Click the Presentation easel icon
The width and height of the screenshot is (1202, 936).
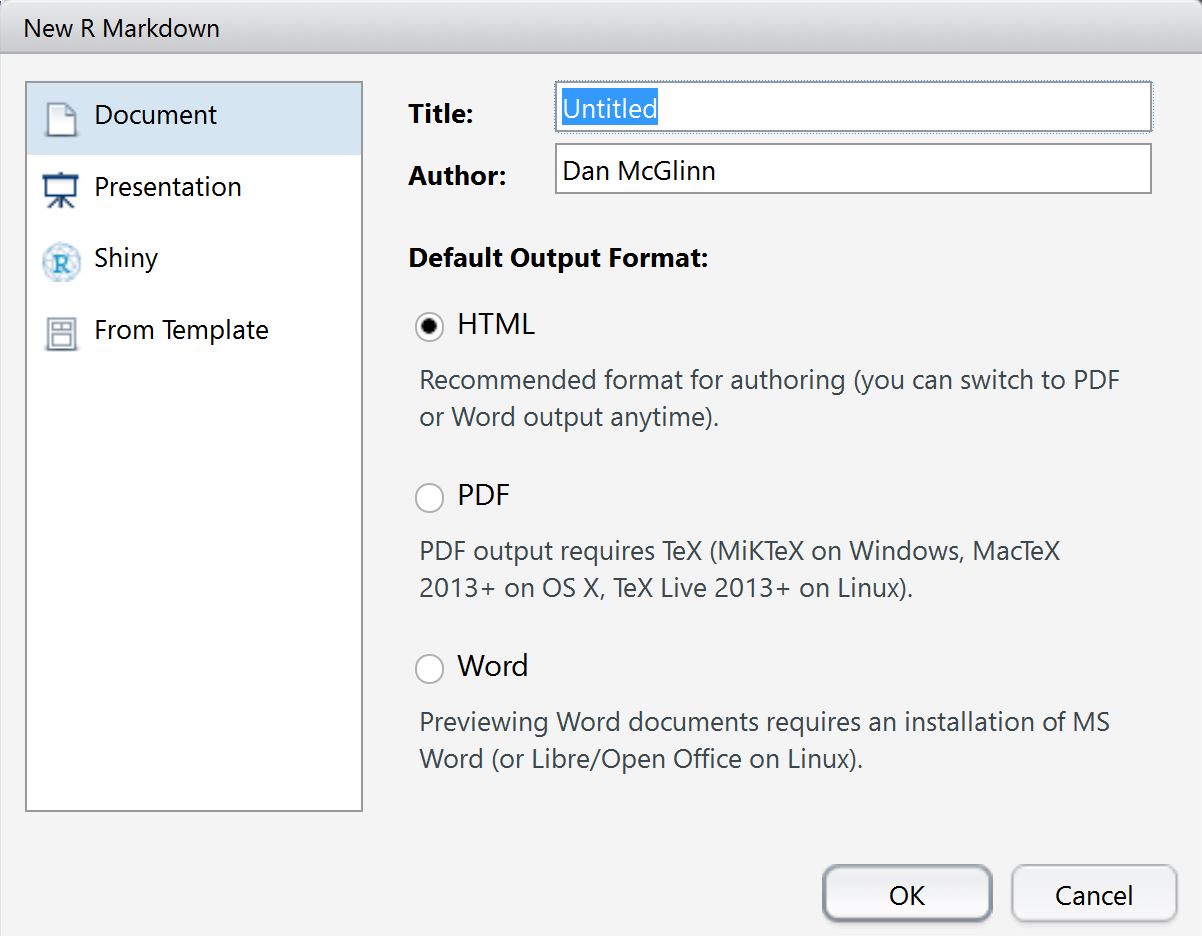61,190
